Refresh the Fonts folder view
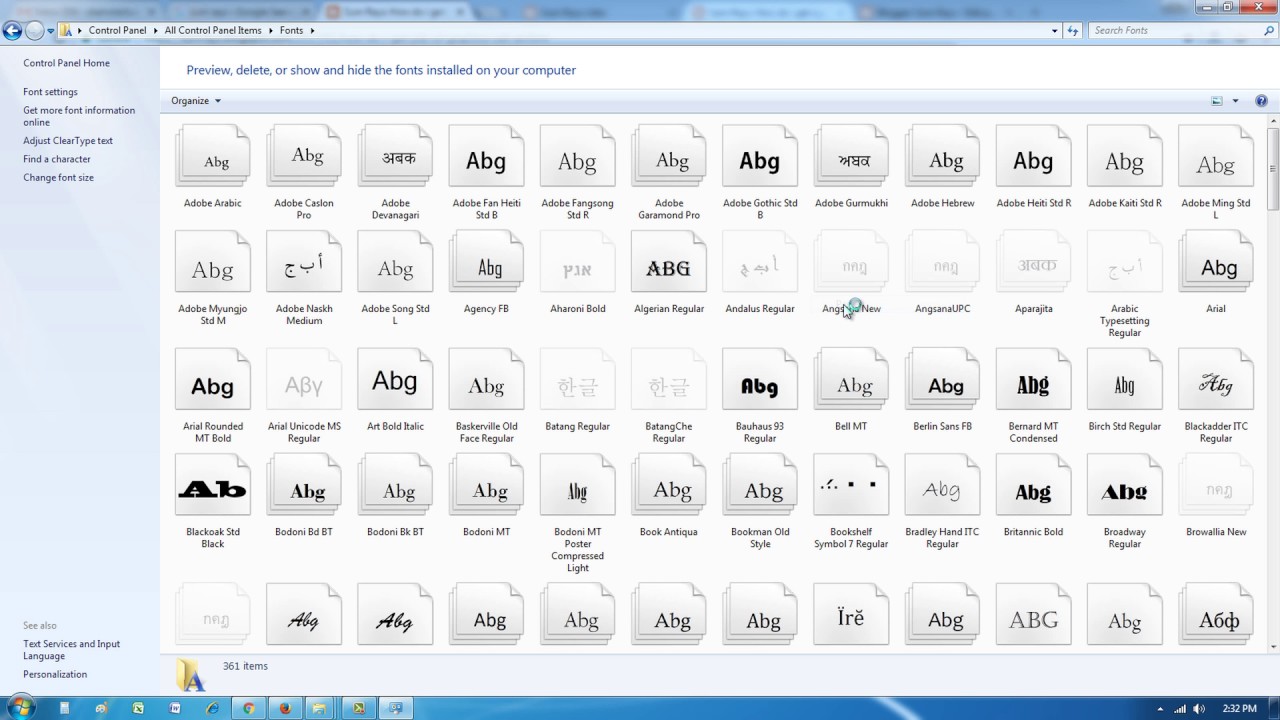The image size is (1280, 720). pos(1073,30)
